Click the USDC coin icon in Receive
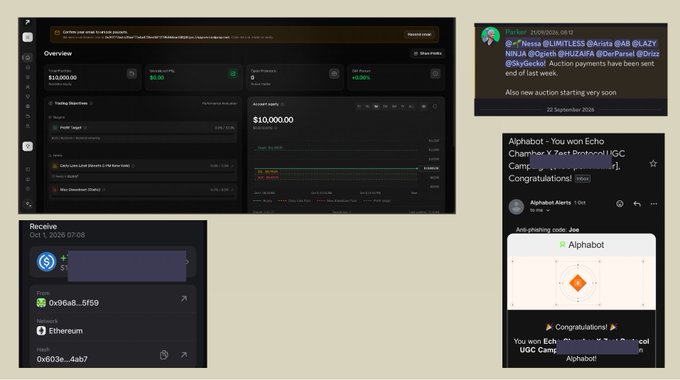The image size is (680, 380). pos(46,262)
